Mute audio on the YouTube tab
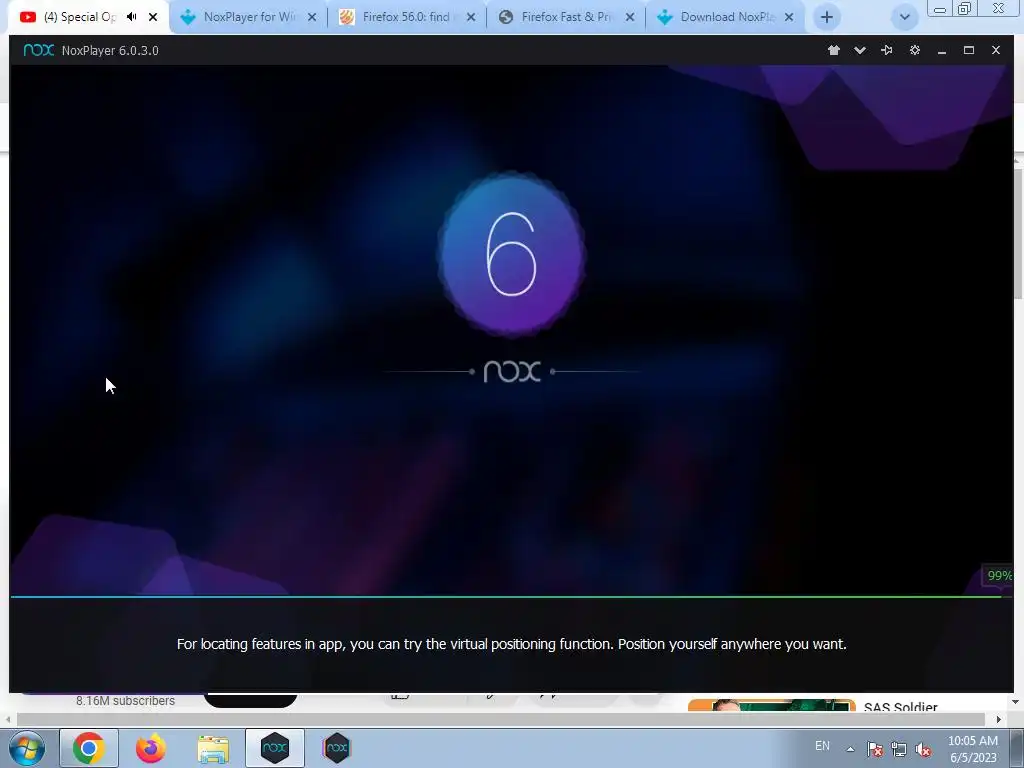This screenshot has height=768, width=1024. [x=132, y=17]
